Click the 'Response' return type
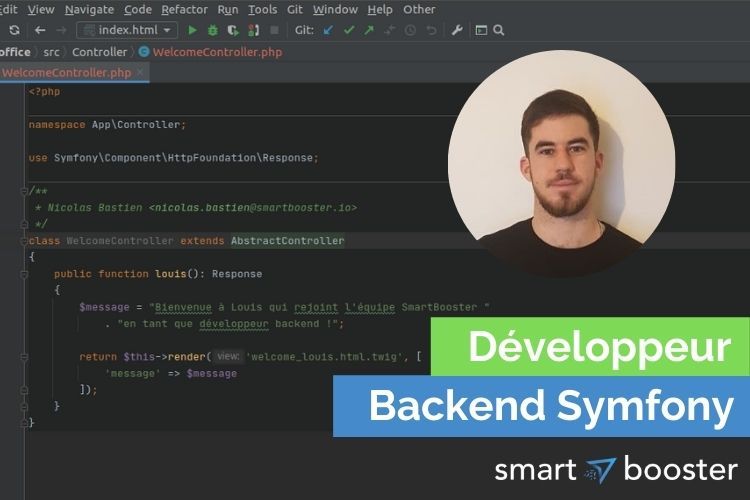 pos(237,274)
